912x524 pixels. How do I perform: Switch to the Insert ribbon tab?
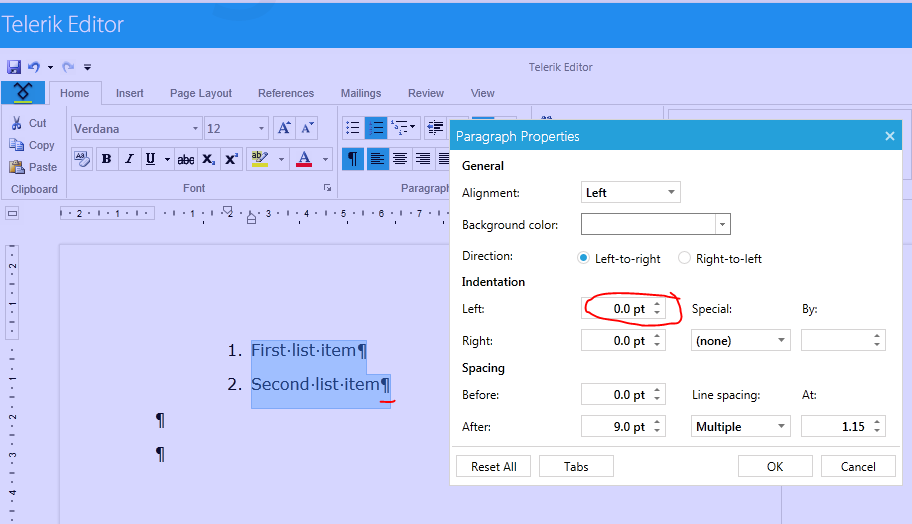click(x=129, y=93)
